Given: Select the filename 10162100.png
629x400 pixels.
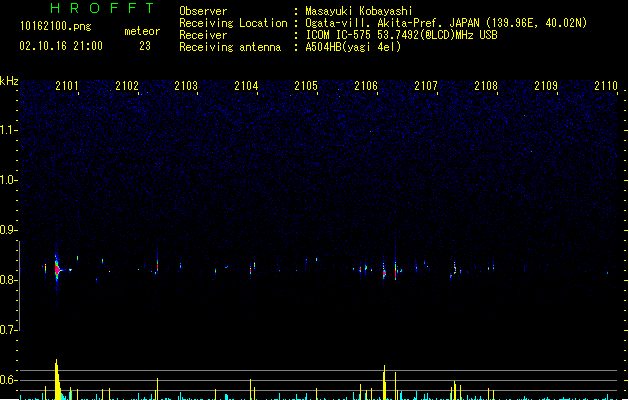Looking at the screenshot, I should pyautogui.click(x=56, y=26).
